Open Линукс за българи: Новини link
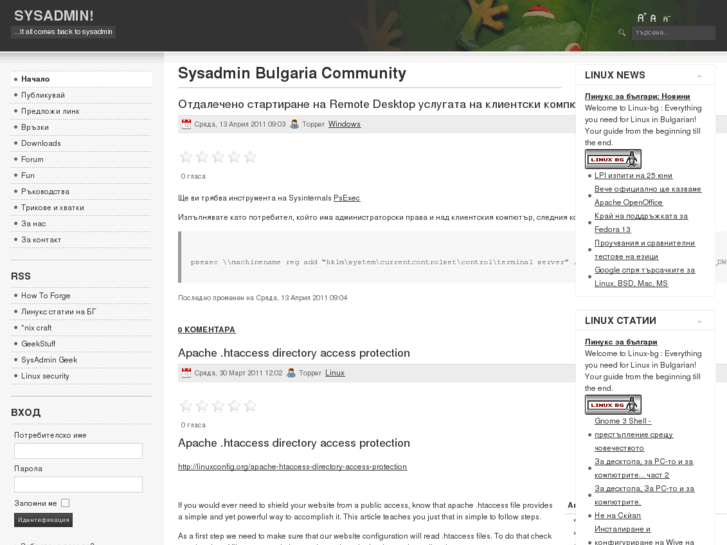The image size is (727, 545). click(637, 96)
